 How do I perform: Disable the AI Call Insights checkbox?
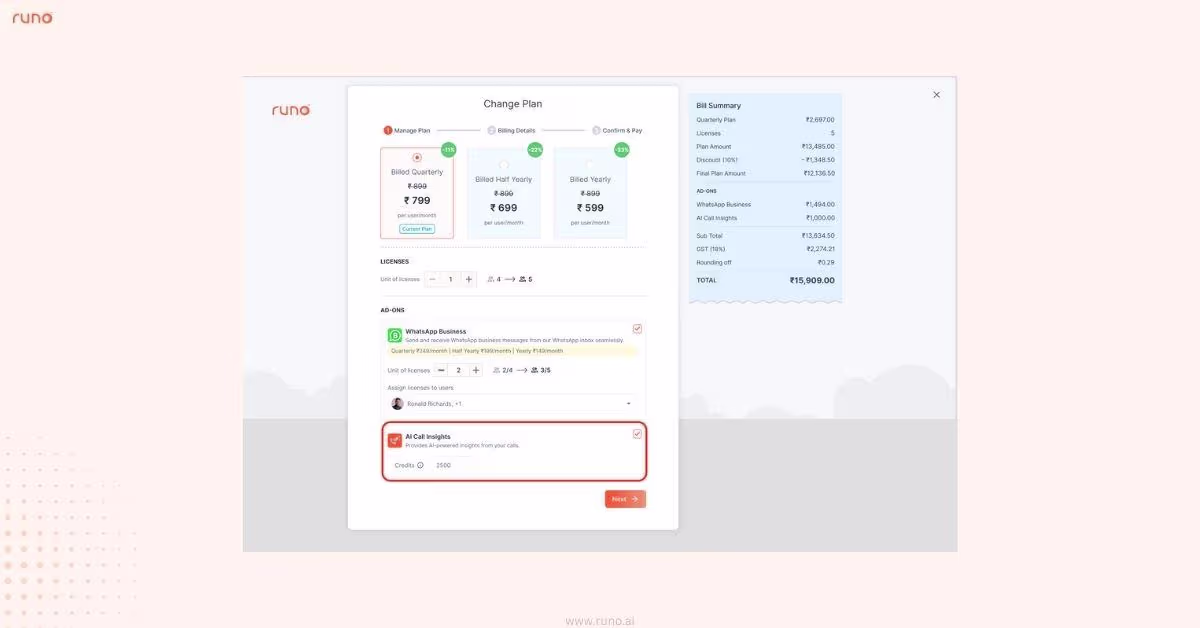pyautogui.click(x=638, y=433)
